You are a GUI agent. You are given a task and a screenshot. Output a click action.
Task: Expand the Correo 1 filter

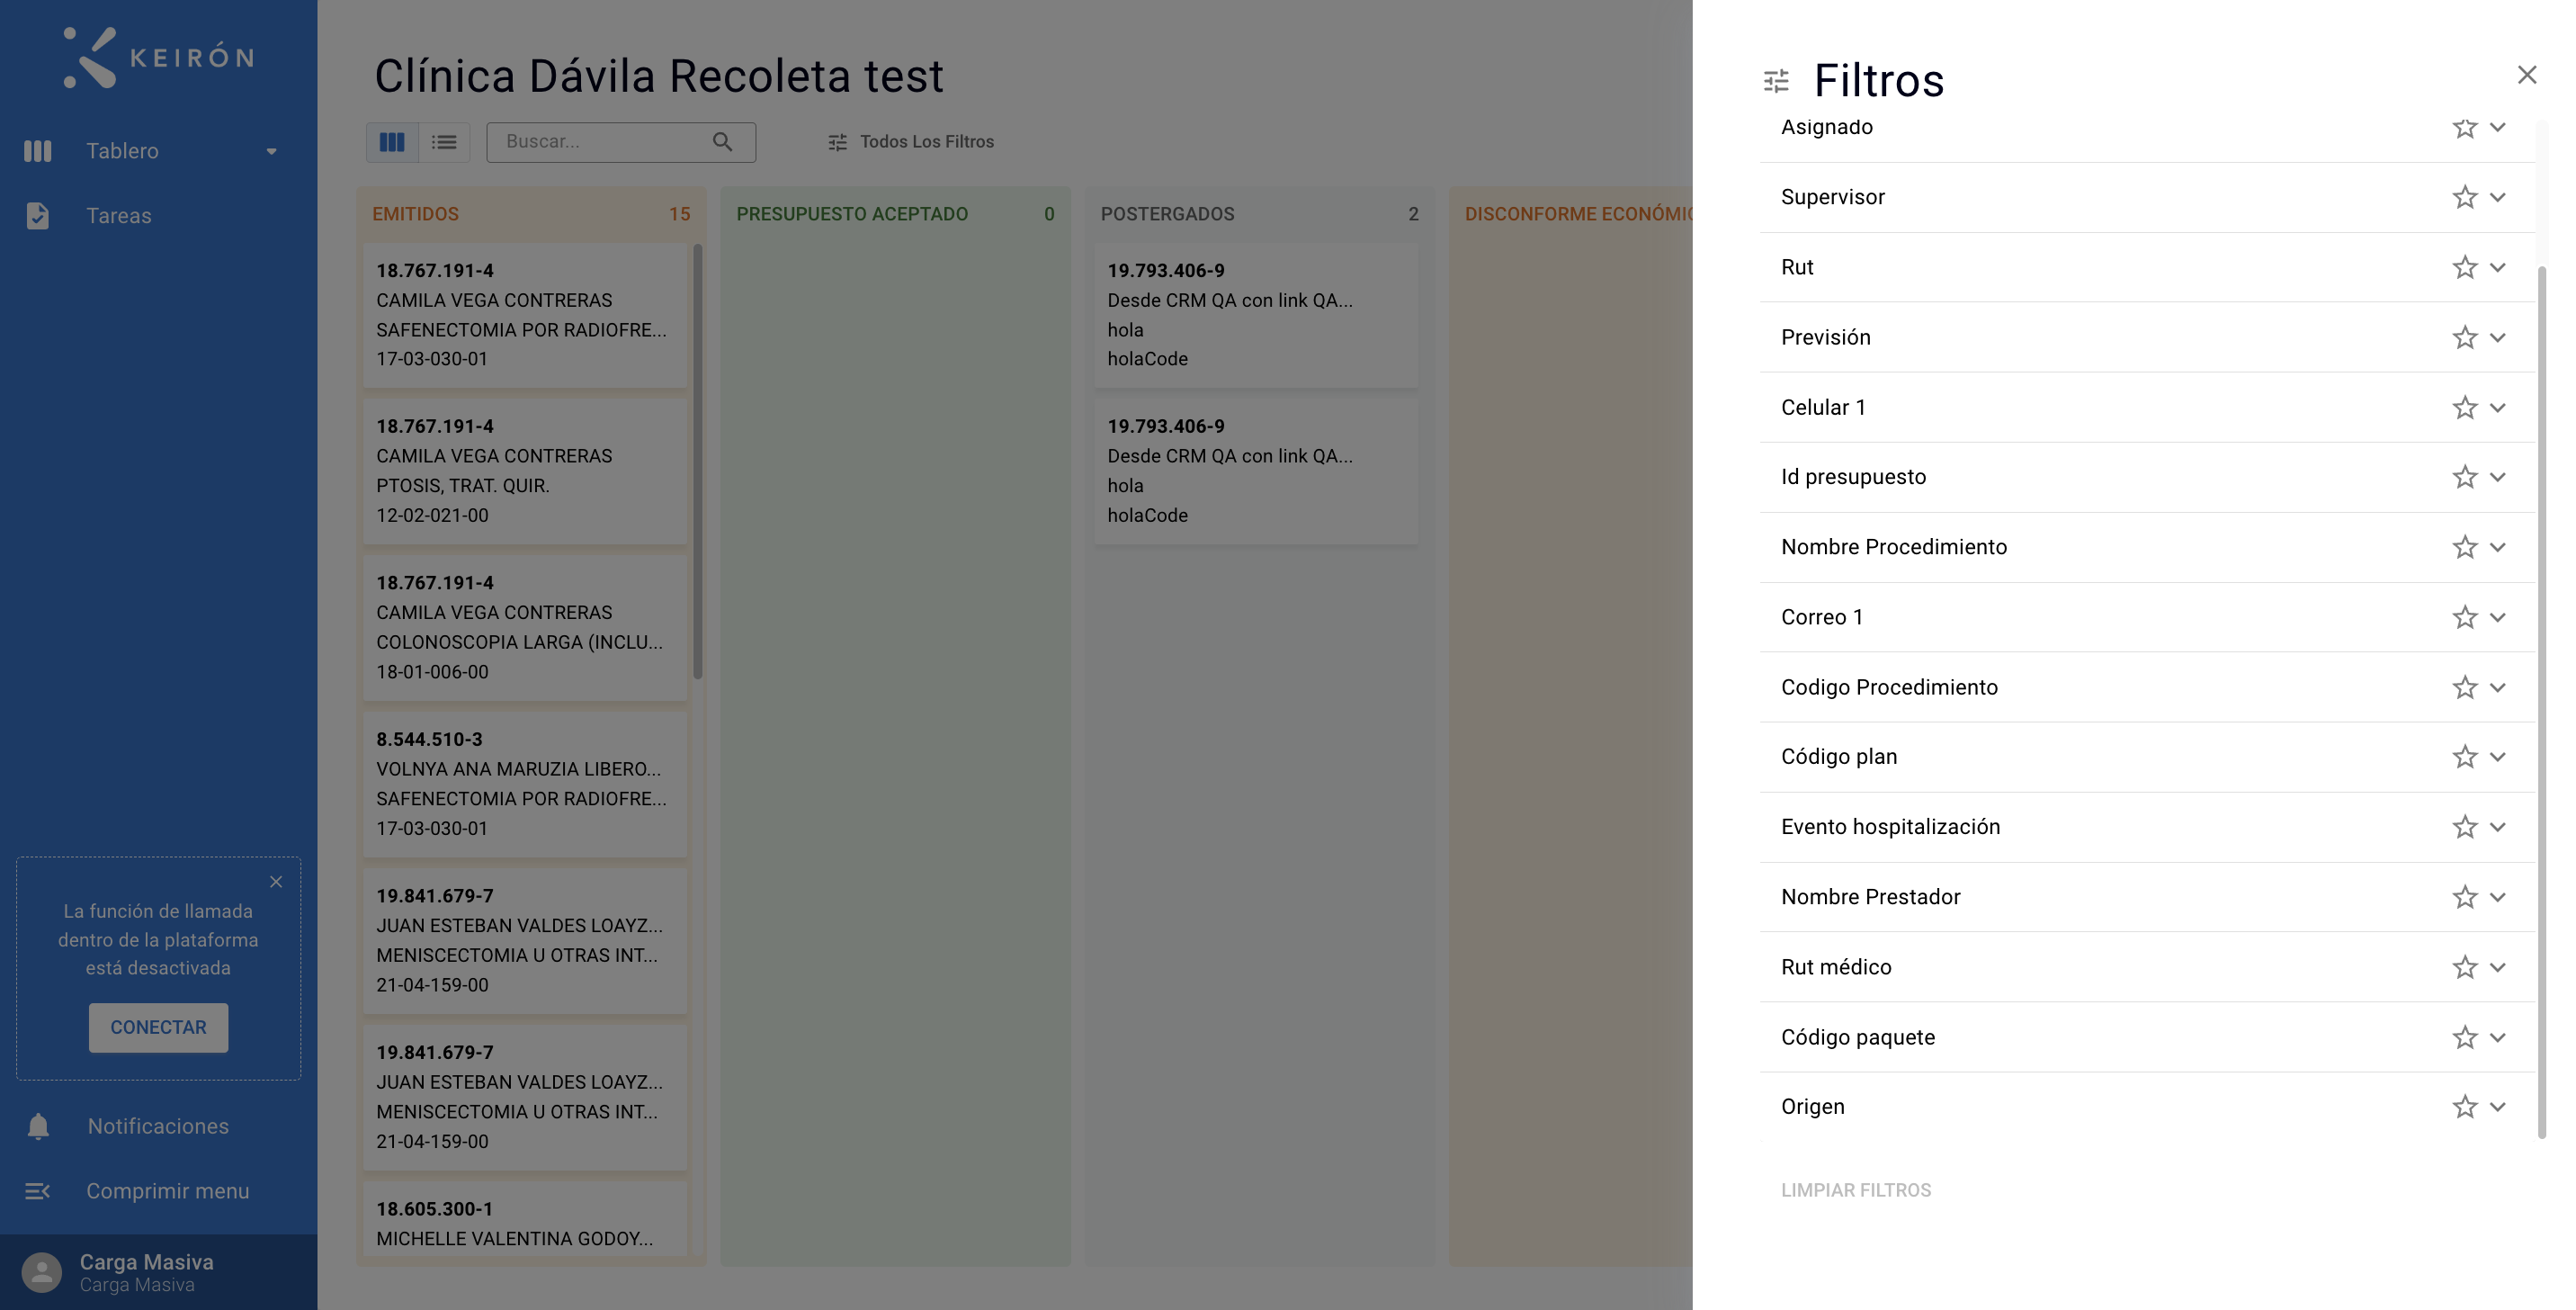click(2498, 617)
